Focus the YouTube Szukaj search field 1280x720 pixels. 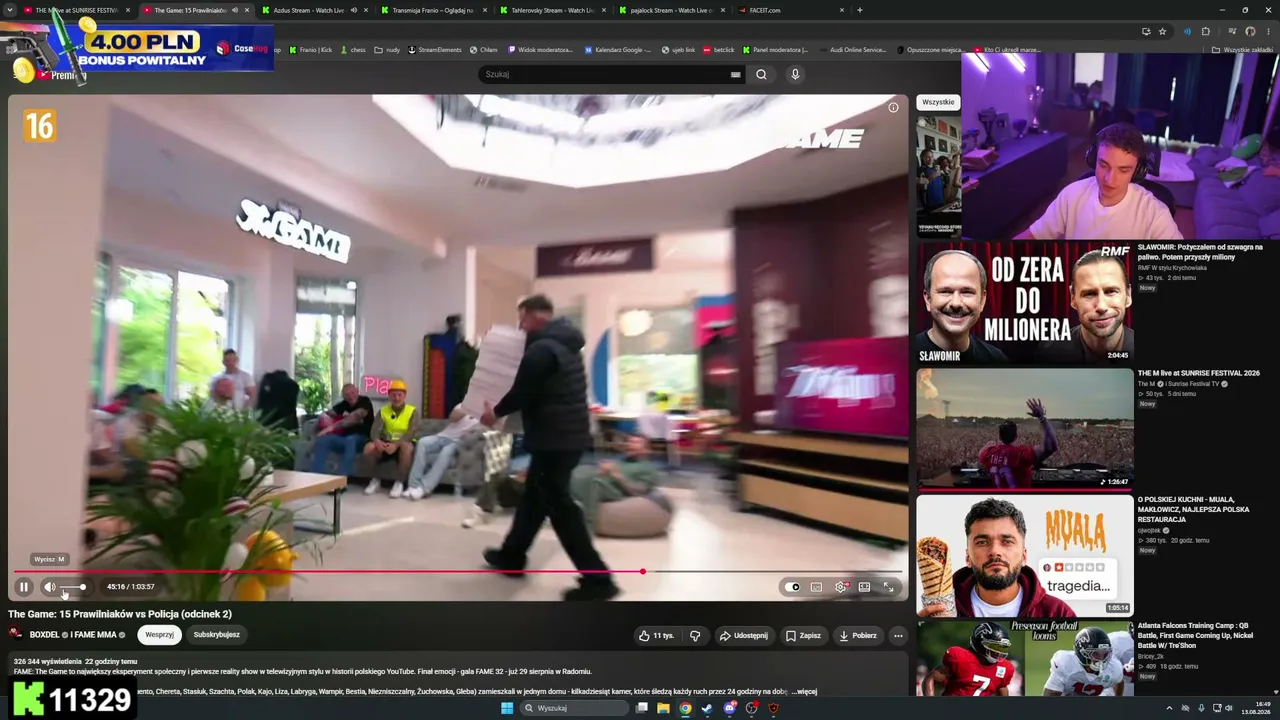[602, 74]
